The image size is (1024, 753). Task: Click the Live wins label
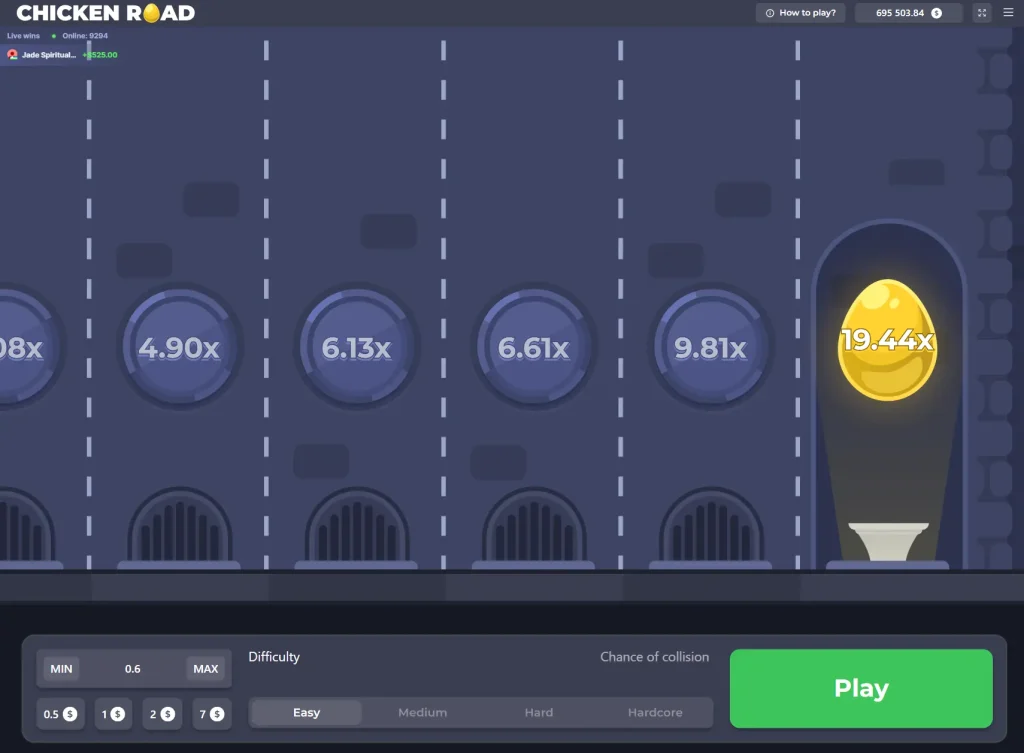pyautogui.click(x=24, y=36)
